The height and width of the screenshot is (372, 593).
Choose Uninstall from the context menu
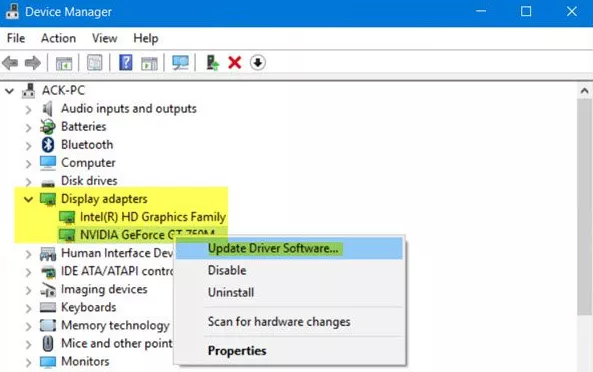coord(289,292)
